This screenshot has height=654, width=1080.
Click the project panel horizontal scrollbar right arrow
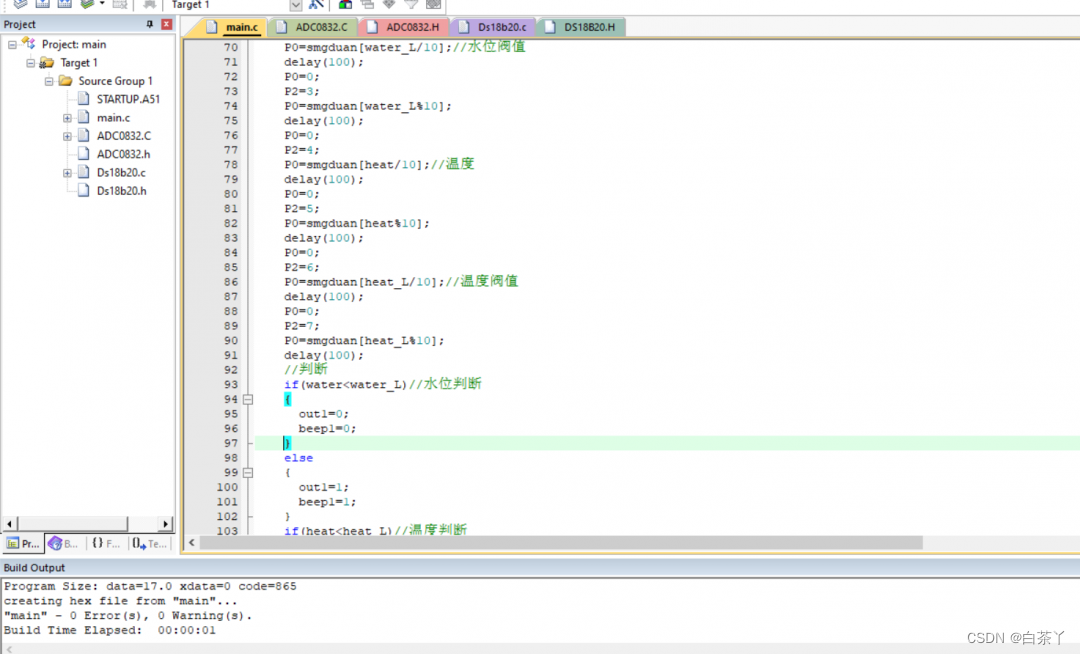pyautogui.click(x=167, y=524)
